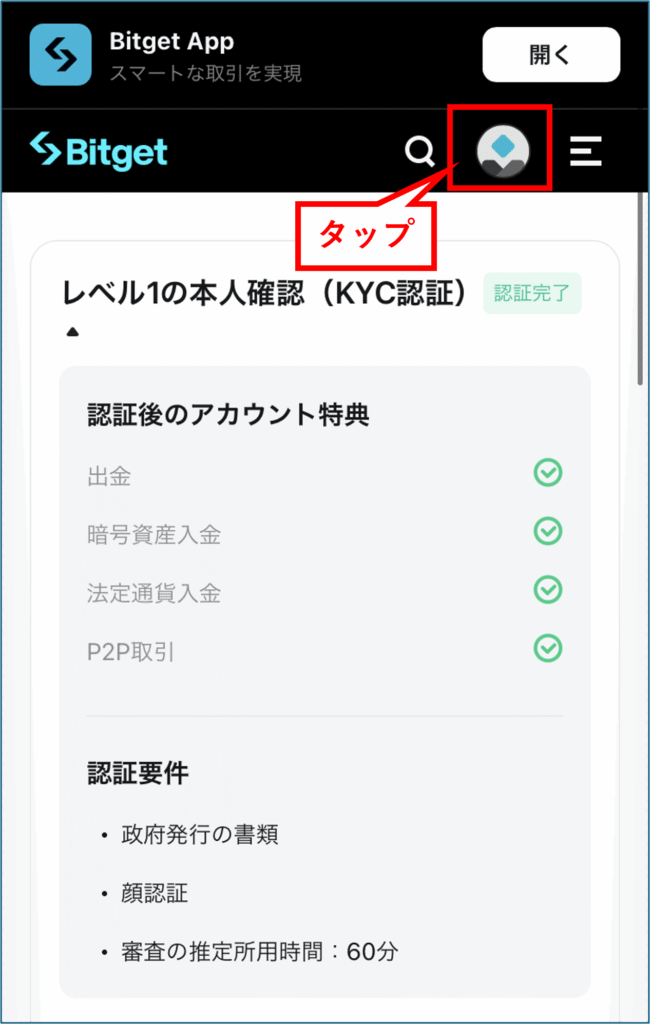Open the hamburger menu icon
The width and height of the screenshot is (650, 1024).
(x=585, y=151)
